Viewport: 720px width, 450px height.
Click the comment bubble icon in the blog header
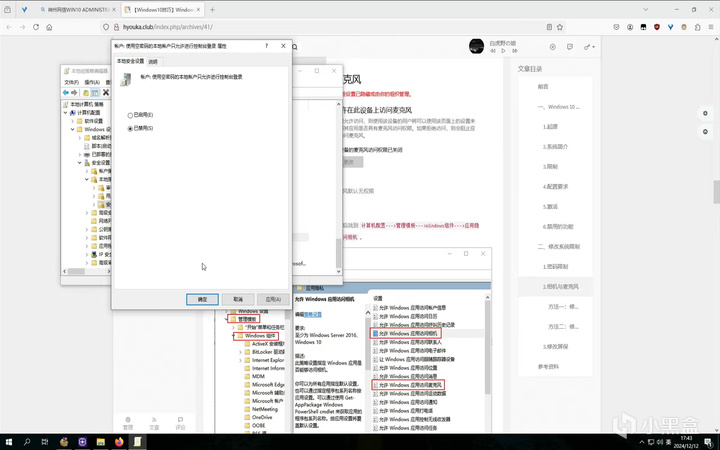pyautogui.click(x=570, y=47)
